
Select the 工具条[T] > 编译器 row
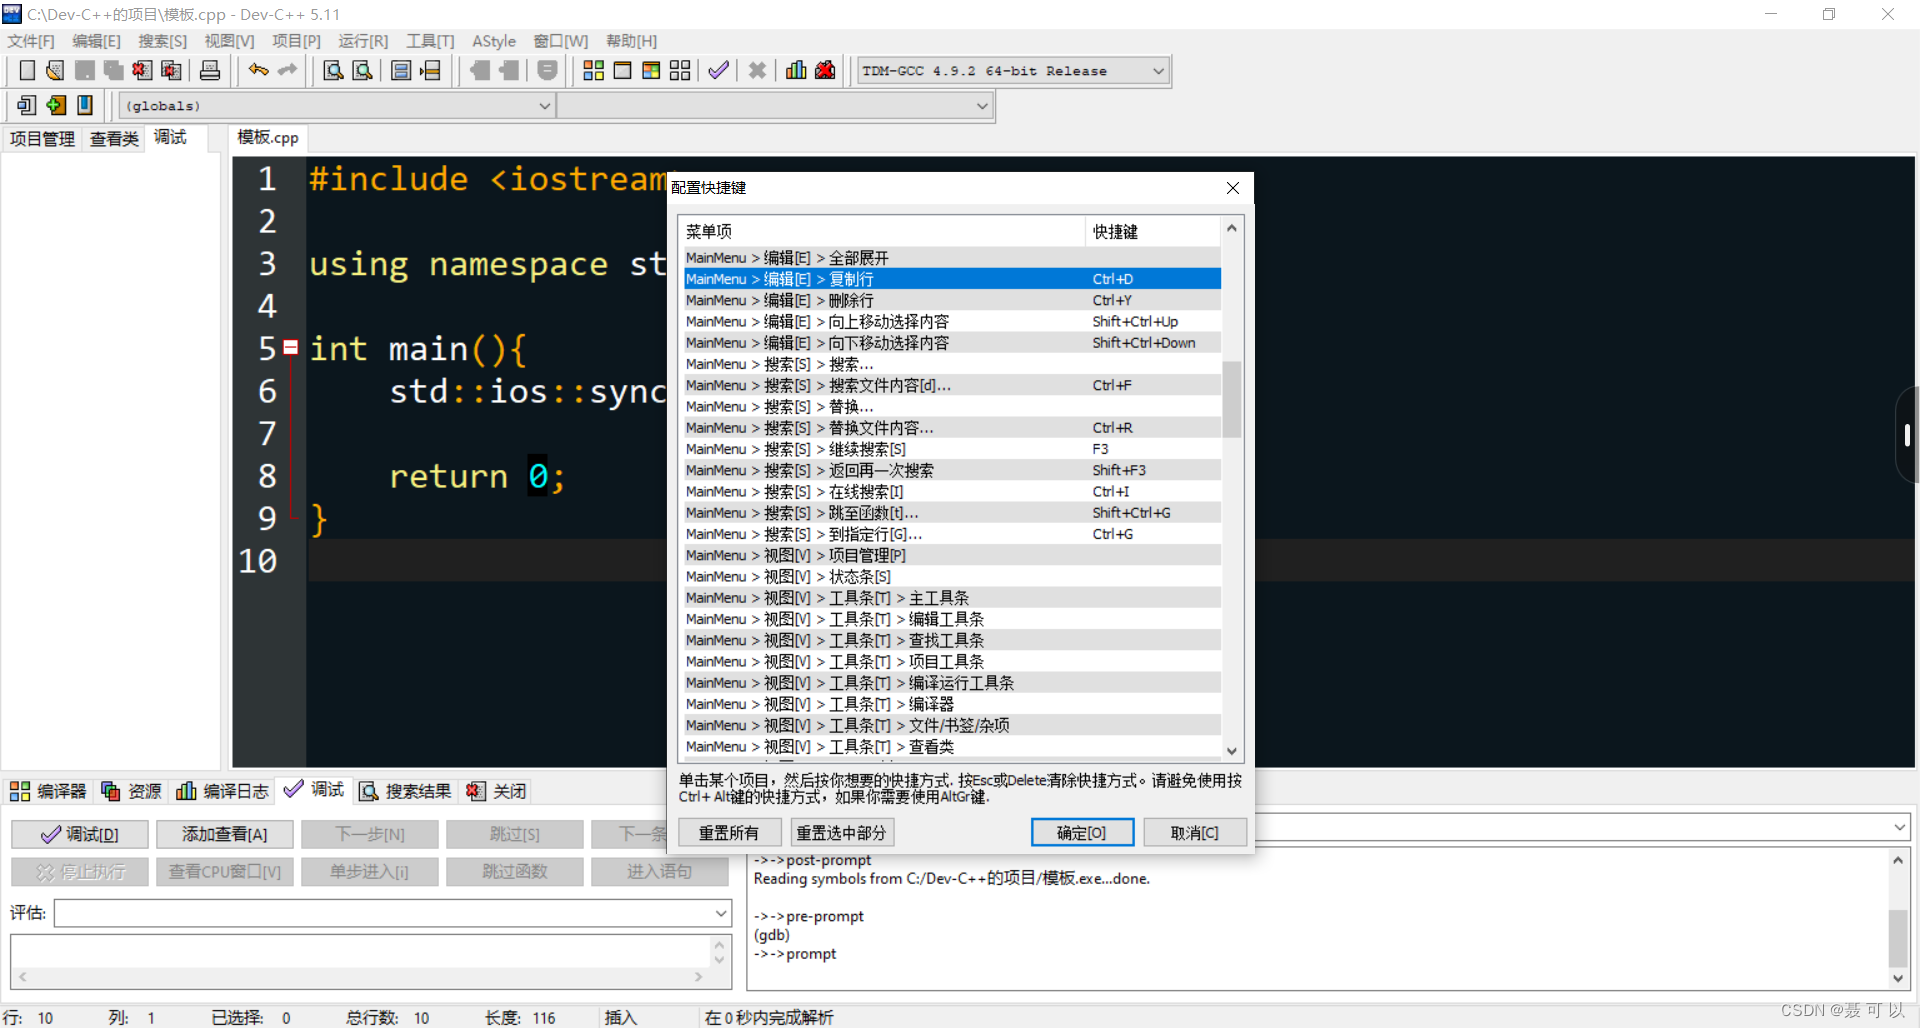pyautogui.click(x=951, y=704)
